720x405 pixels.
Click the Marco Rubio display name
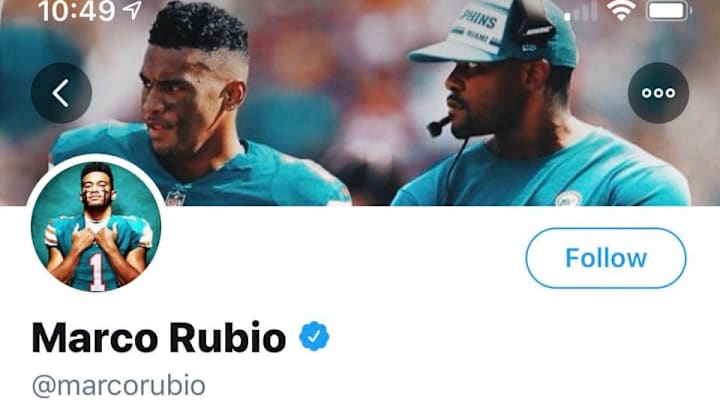coord(159,338)
